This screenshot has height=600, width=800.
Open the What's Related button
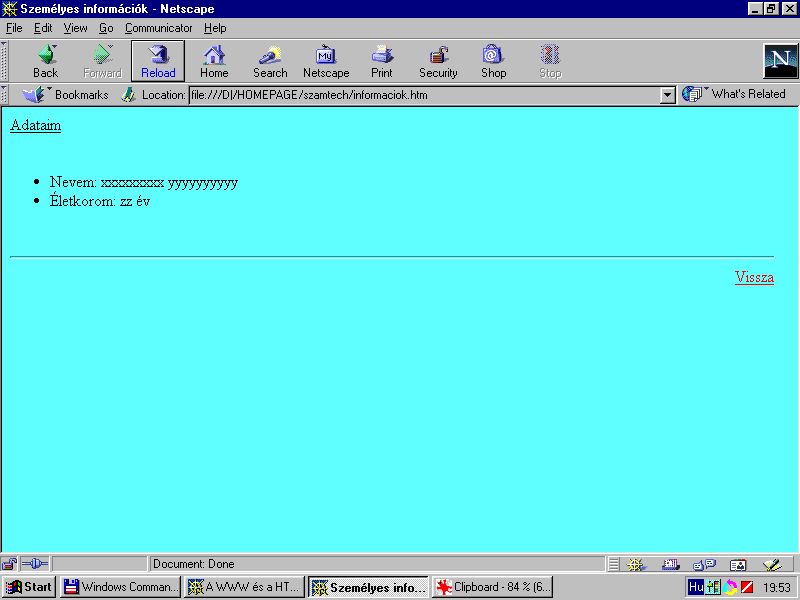[x=734, y=94]
